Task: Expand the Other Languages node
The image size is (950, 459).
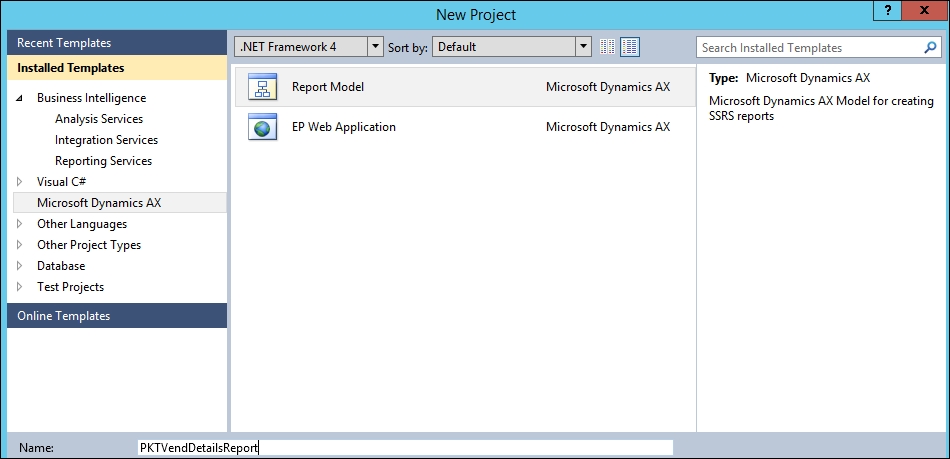Action: pyautogui.click(x=20, y=224)
